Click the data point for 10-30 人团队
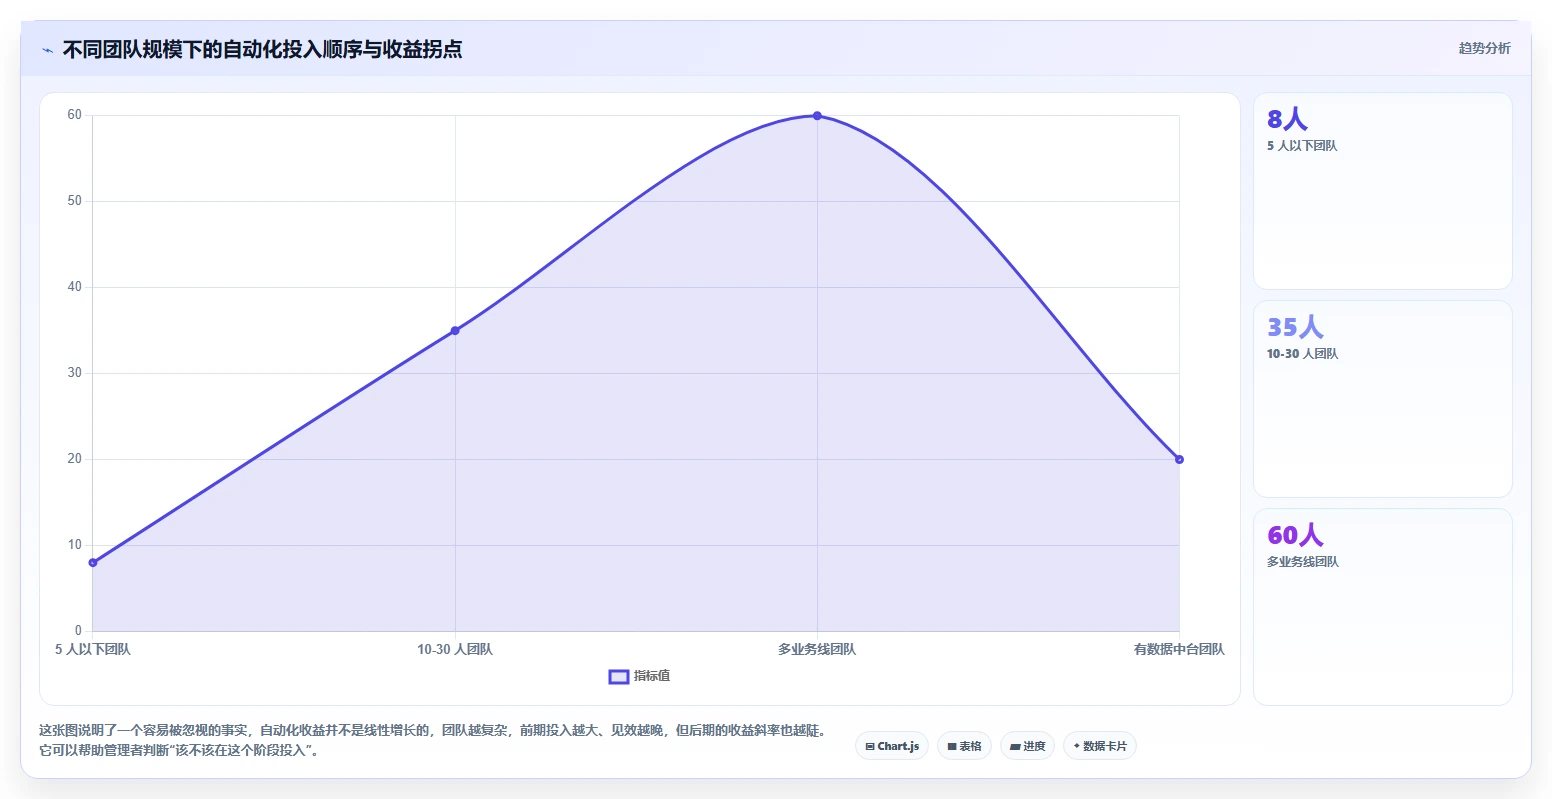Image resolution: width=1552 pixels, height=799 pixels. [x=455, y=330]
